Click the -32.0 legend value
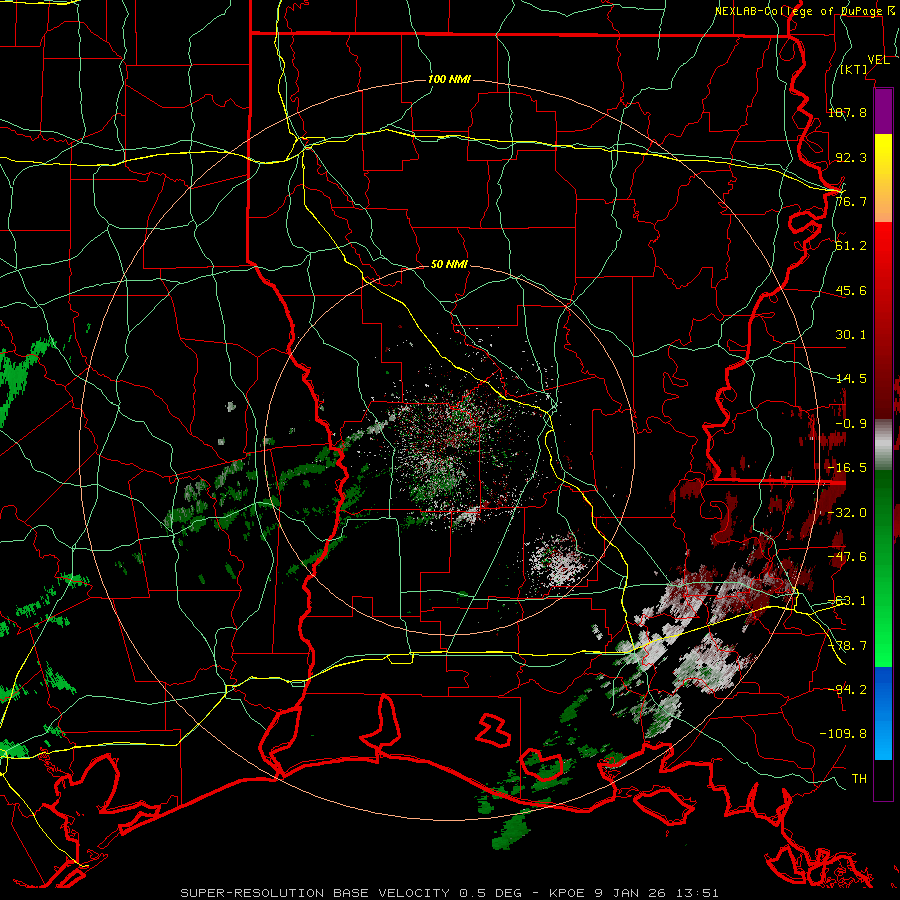The image size is (900, 900). (x=847, y=513)
